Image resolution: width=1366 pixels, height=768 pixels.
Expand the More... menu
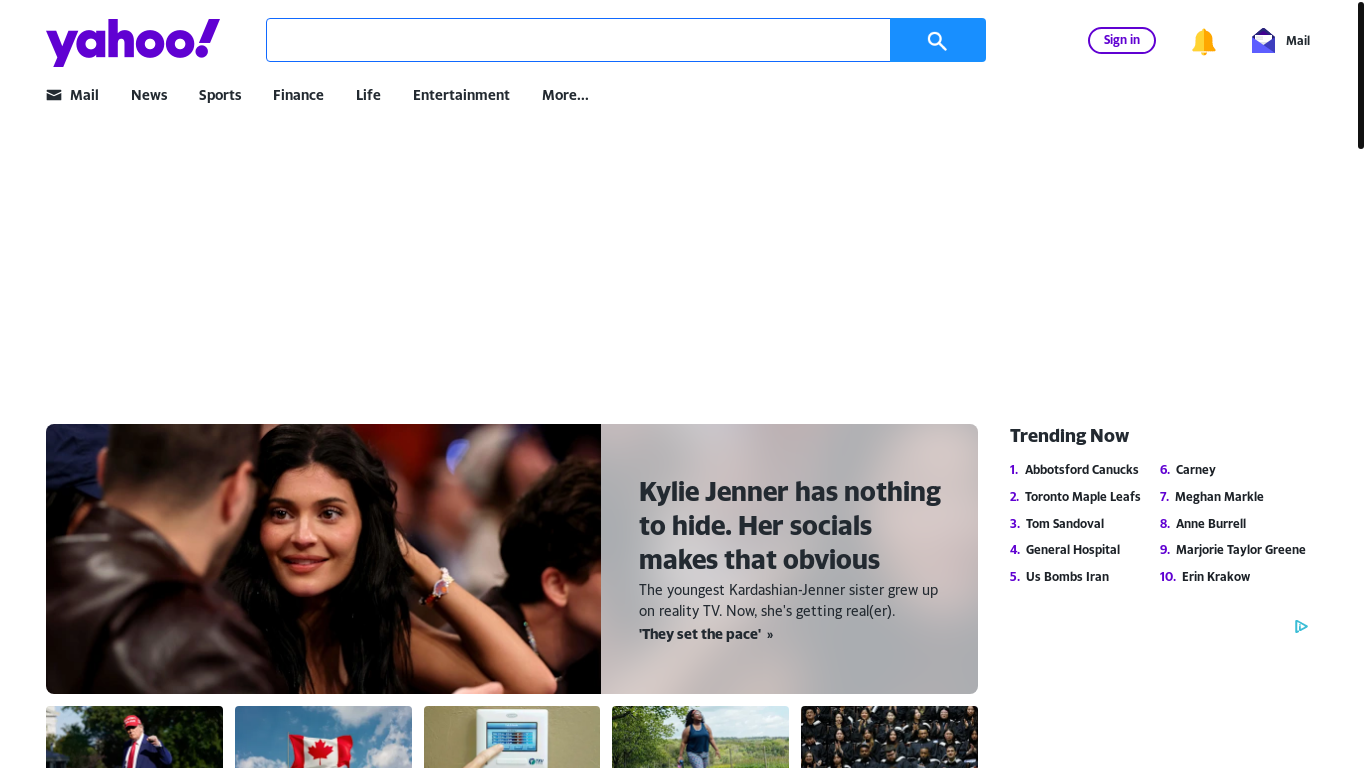[x=565, y=95]
